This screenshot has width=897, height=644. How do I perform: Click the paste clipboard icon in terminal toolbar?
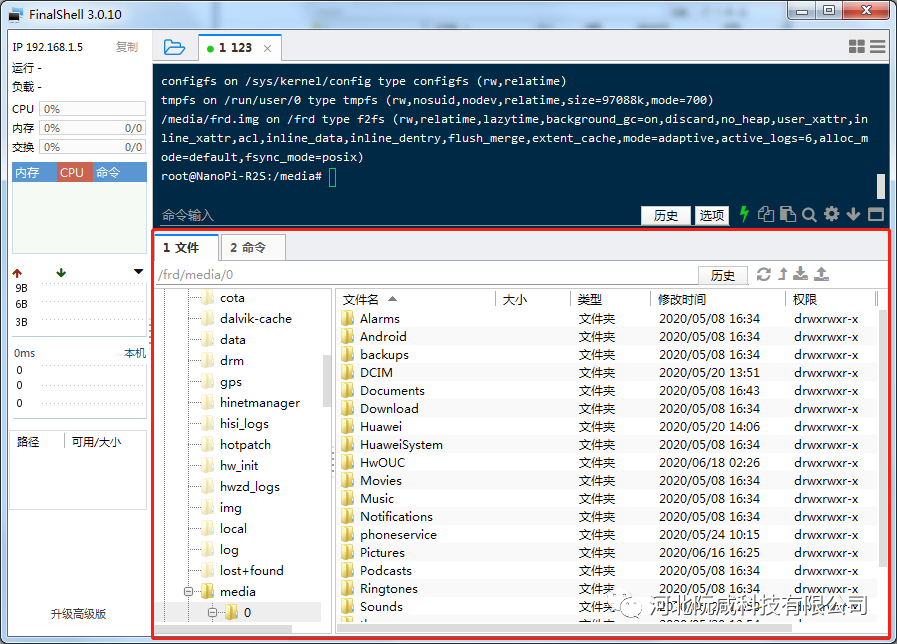[788, 214]
